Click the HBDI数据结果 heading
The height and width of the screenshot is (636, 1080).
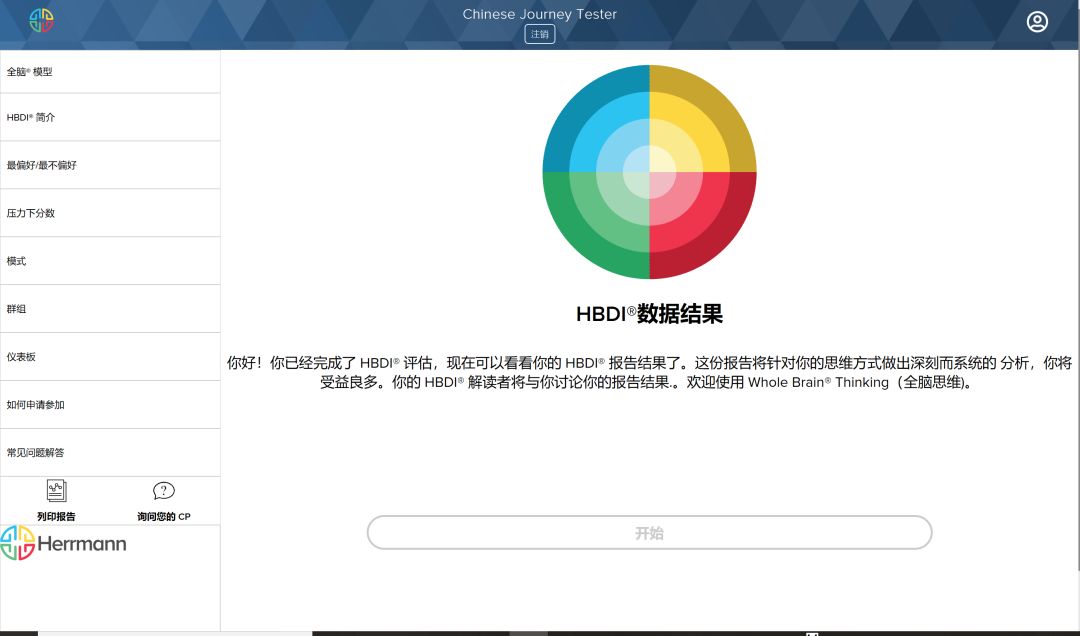click(650, 314)
